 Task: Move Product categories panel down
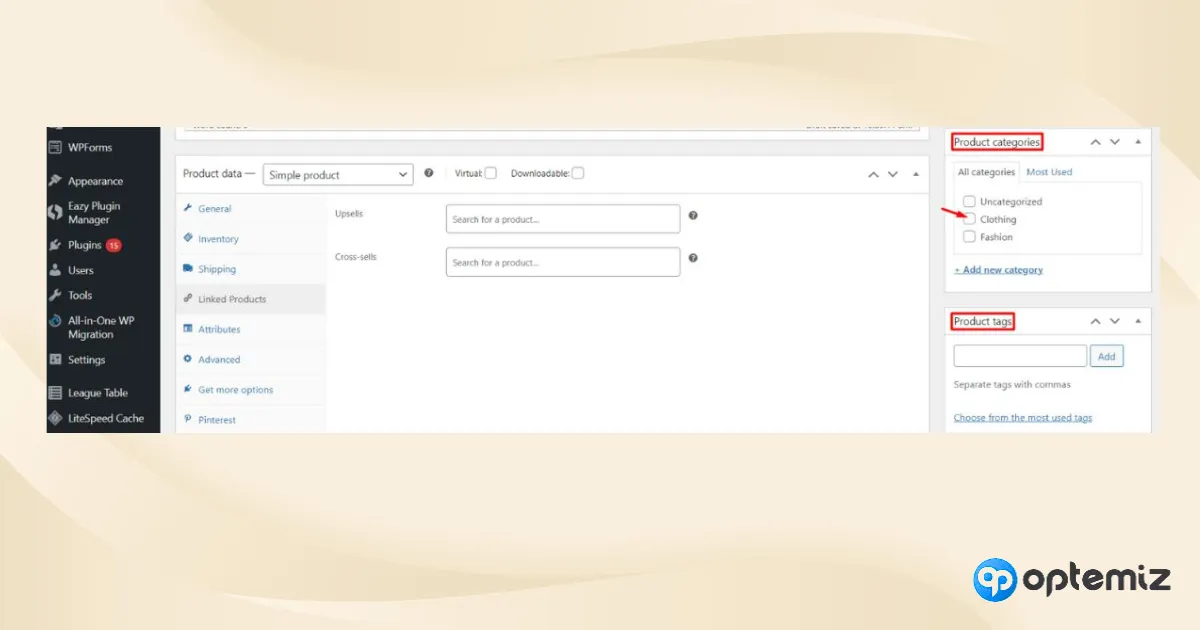pyautogui.click(x=1115, y=142)
